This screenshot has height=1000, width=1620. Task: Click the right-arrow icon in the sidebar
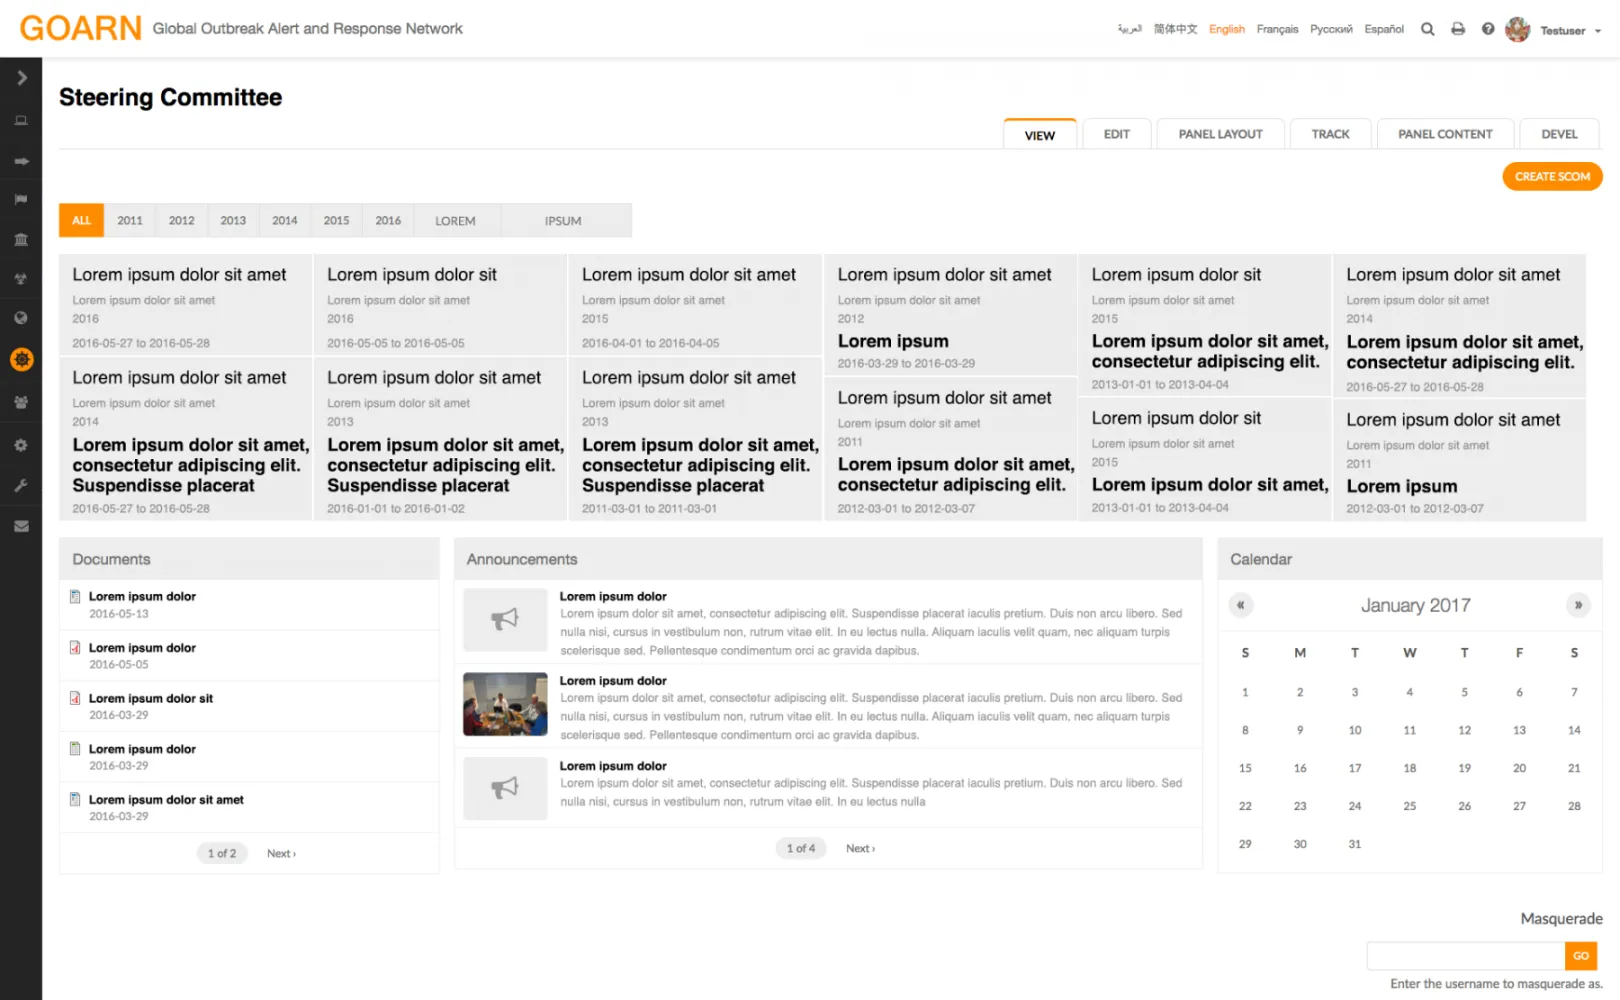point(21,161)
